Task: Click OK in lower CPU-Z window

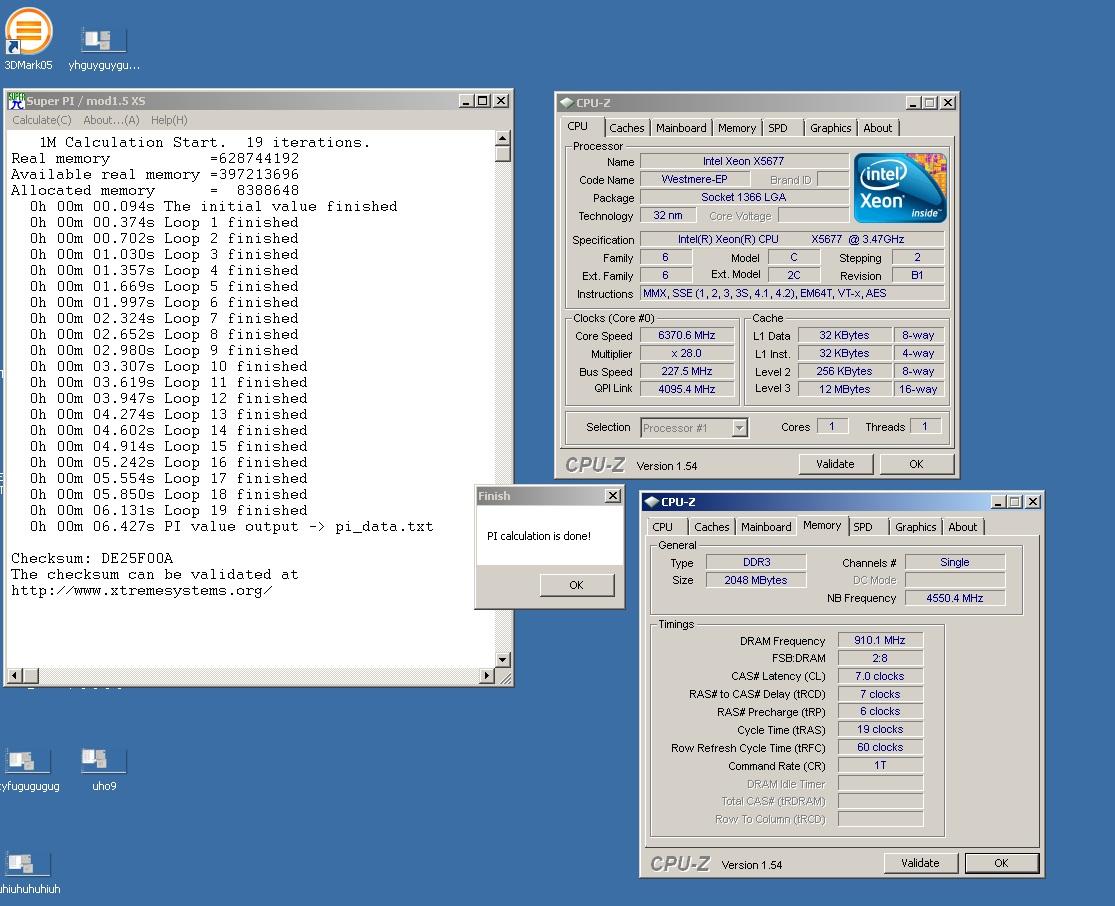Action: (x=1001, y=863)
